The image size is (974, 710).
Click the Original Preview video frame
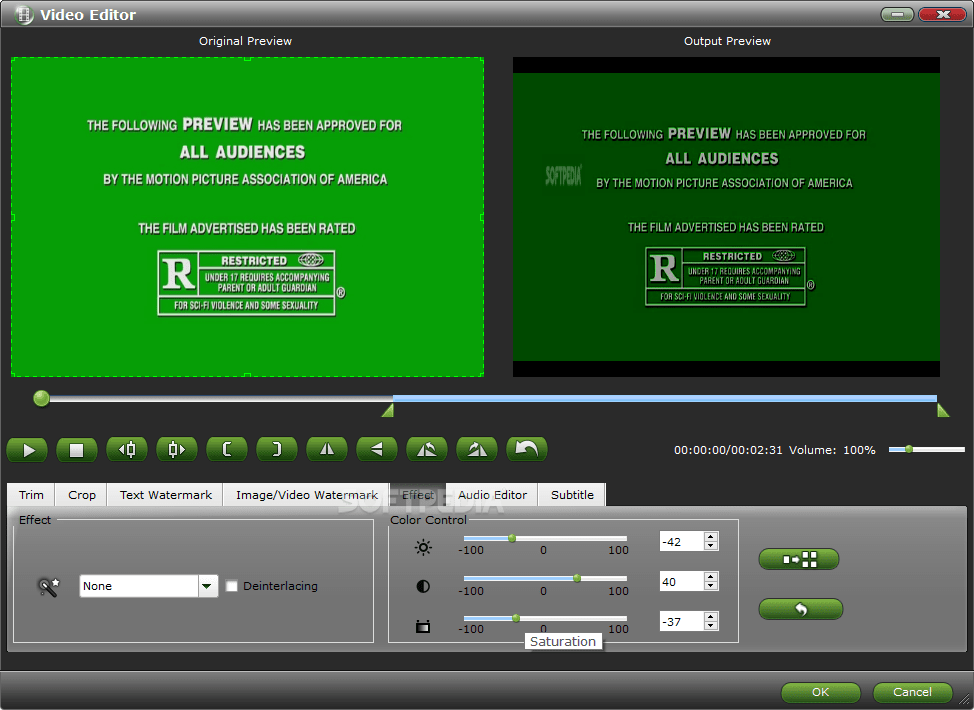tap(247, 217)
